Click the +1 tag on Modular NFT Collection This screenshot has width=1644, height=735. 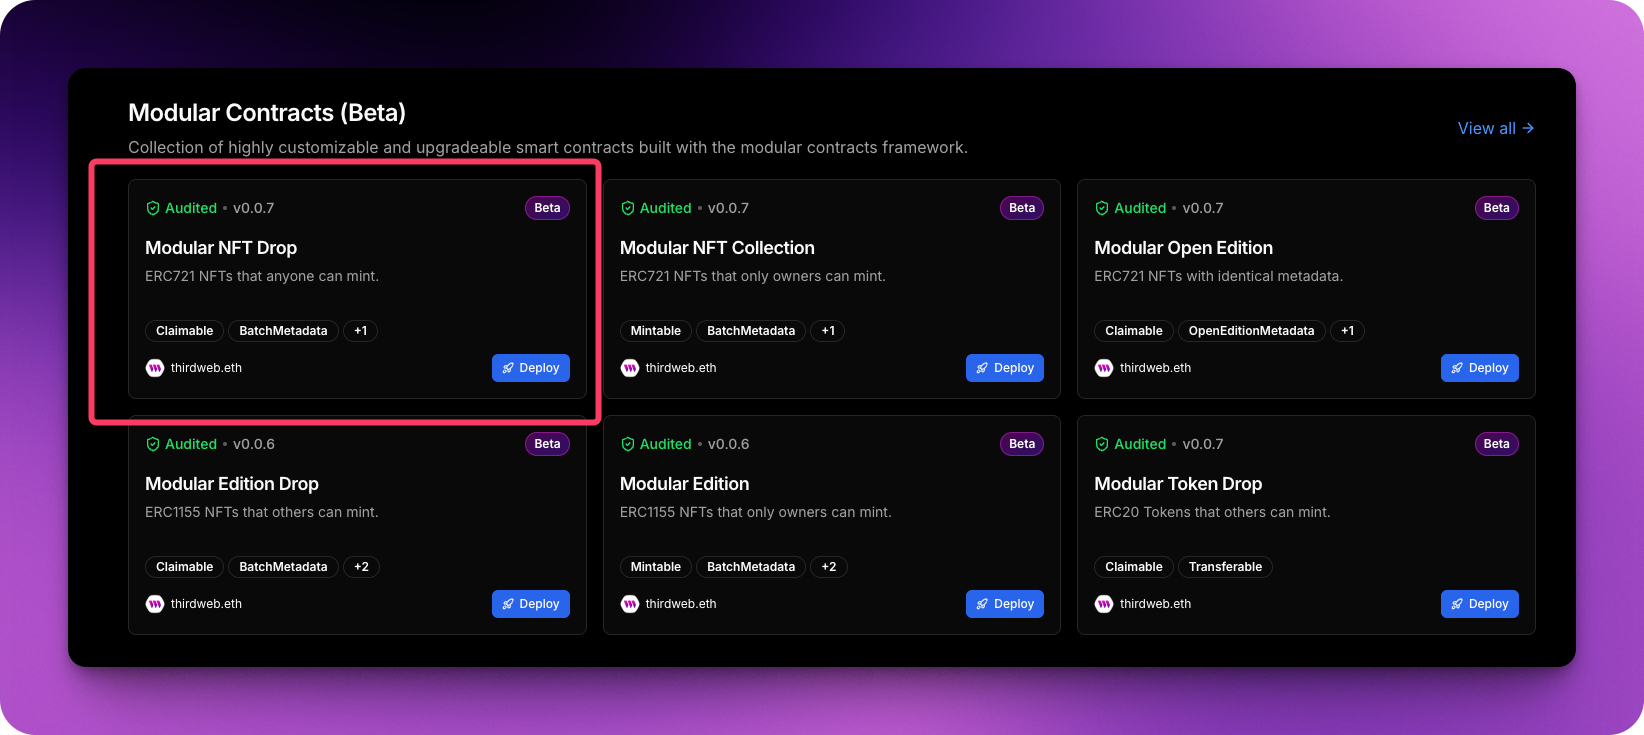pos(828,331)
